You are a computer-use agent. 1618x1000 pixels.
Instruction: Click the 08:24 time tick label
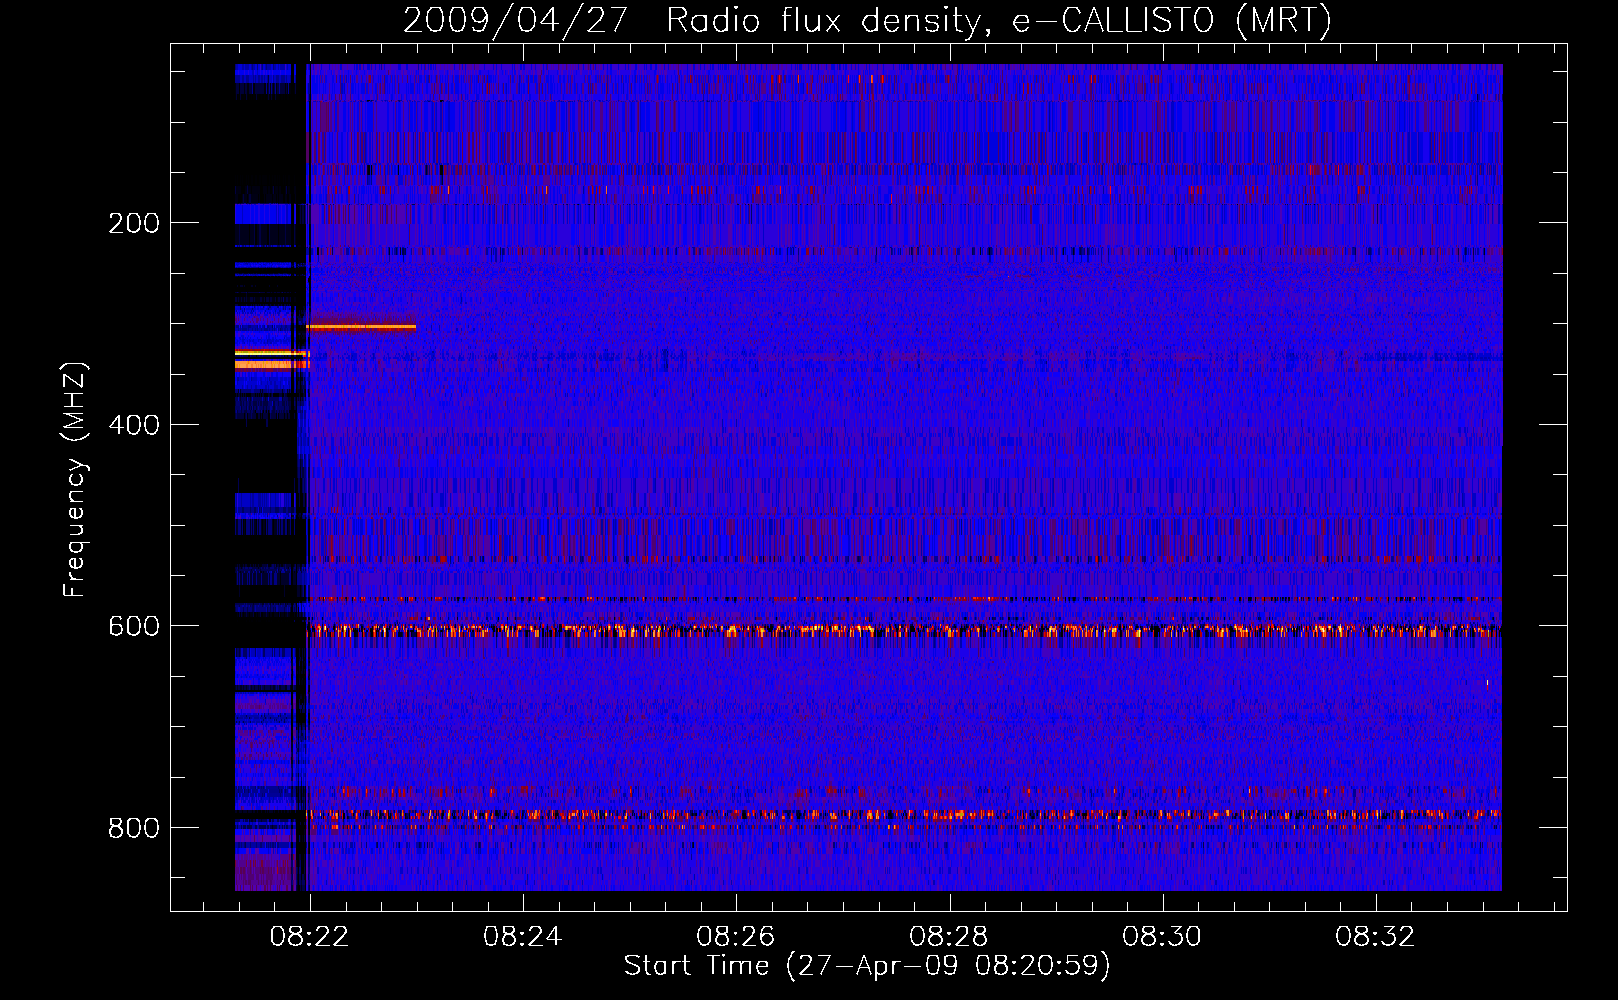click(522, 936)
